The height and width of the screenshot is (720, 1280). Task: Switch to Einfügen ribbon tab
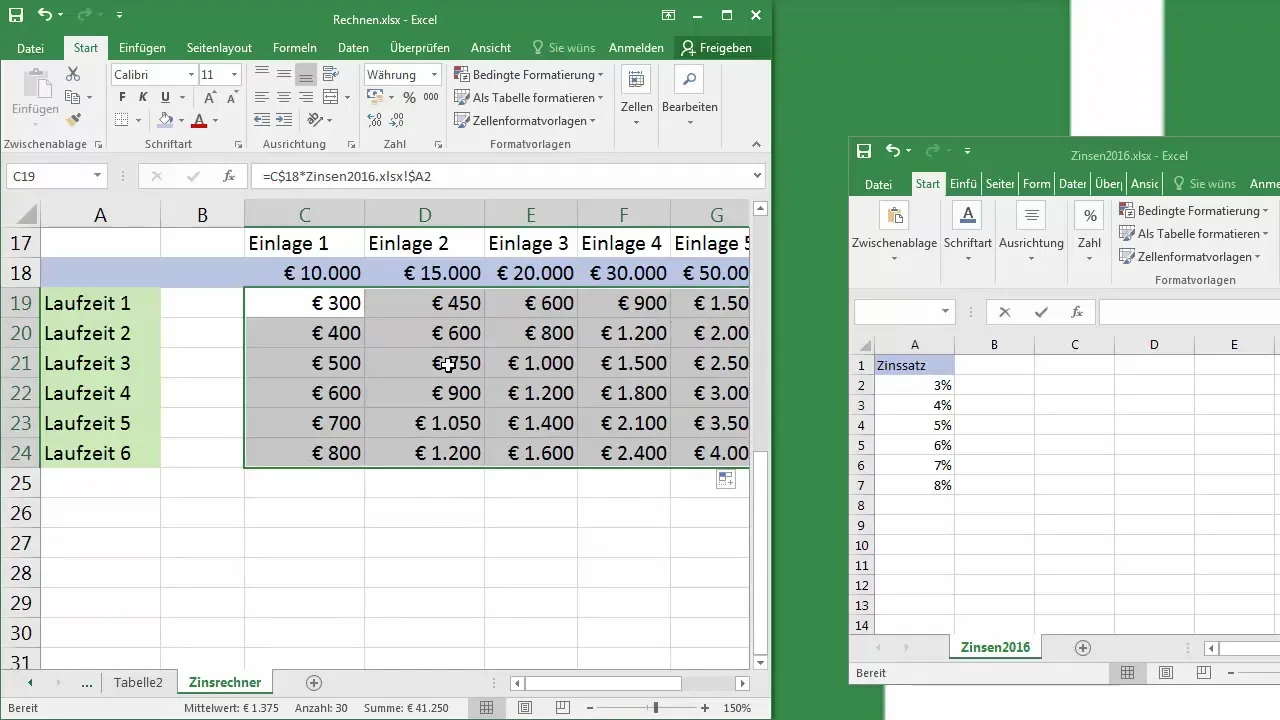[x=142, y=47]
